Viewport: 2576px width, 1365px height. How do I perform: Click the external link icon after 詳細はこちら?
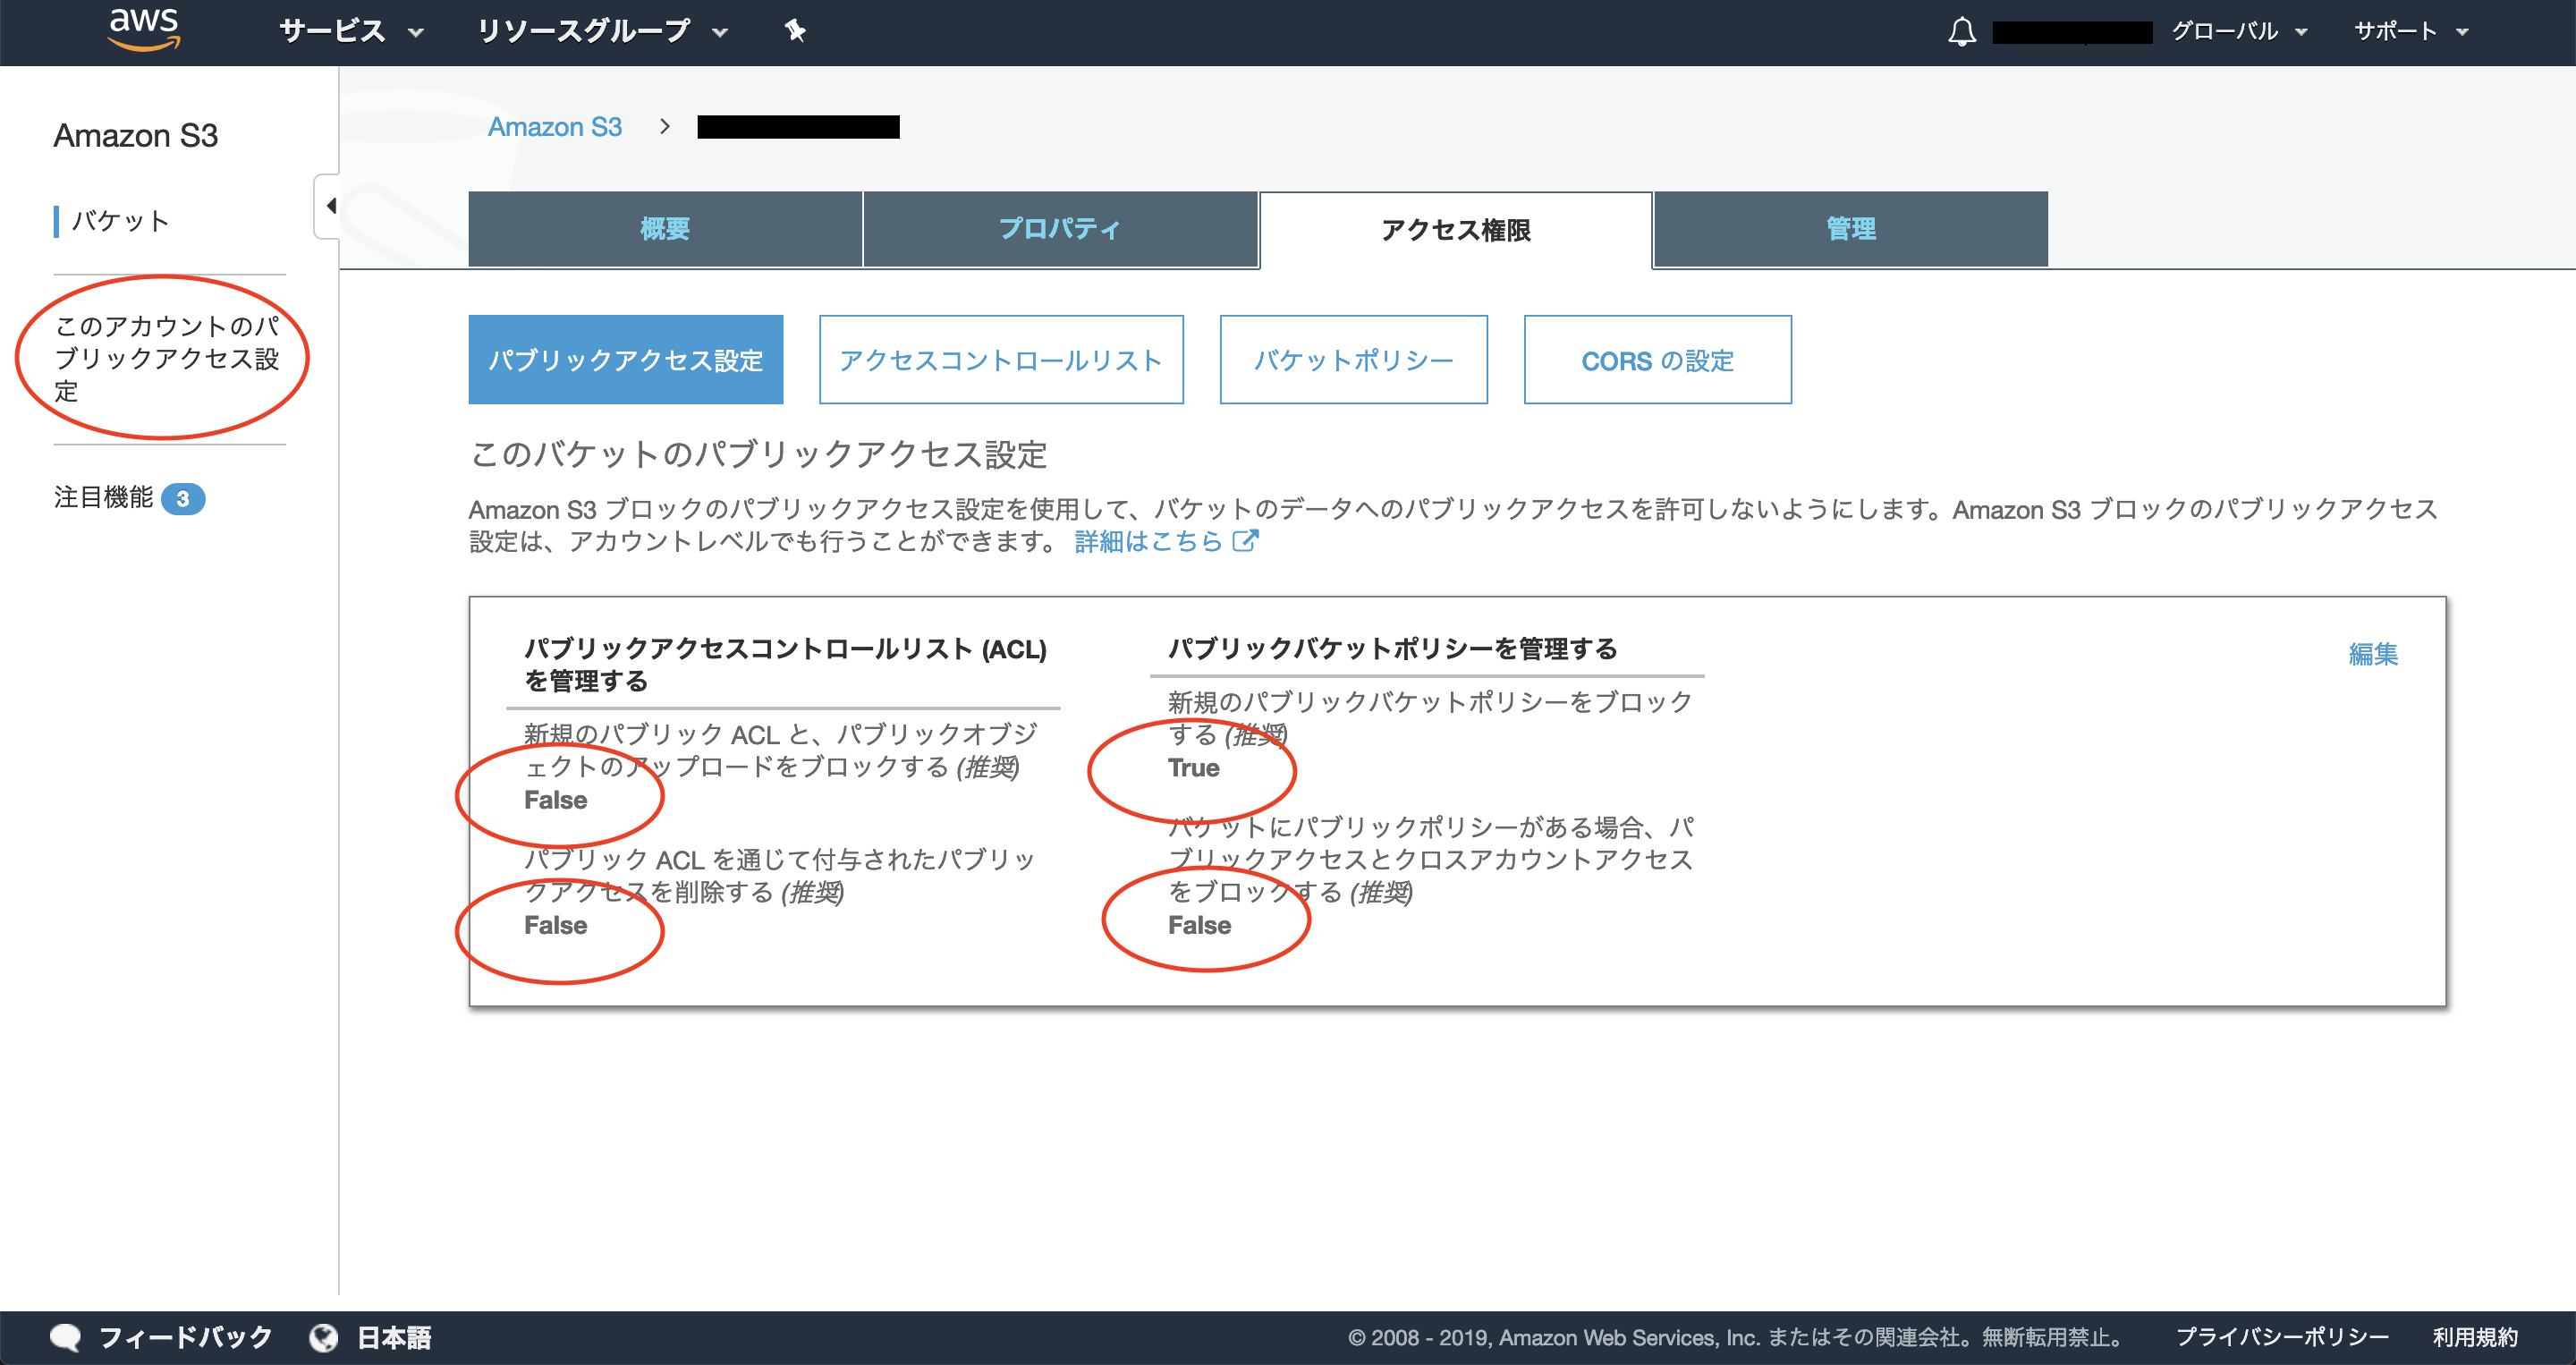(1245, 541)
